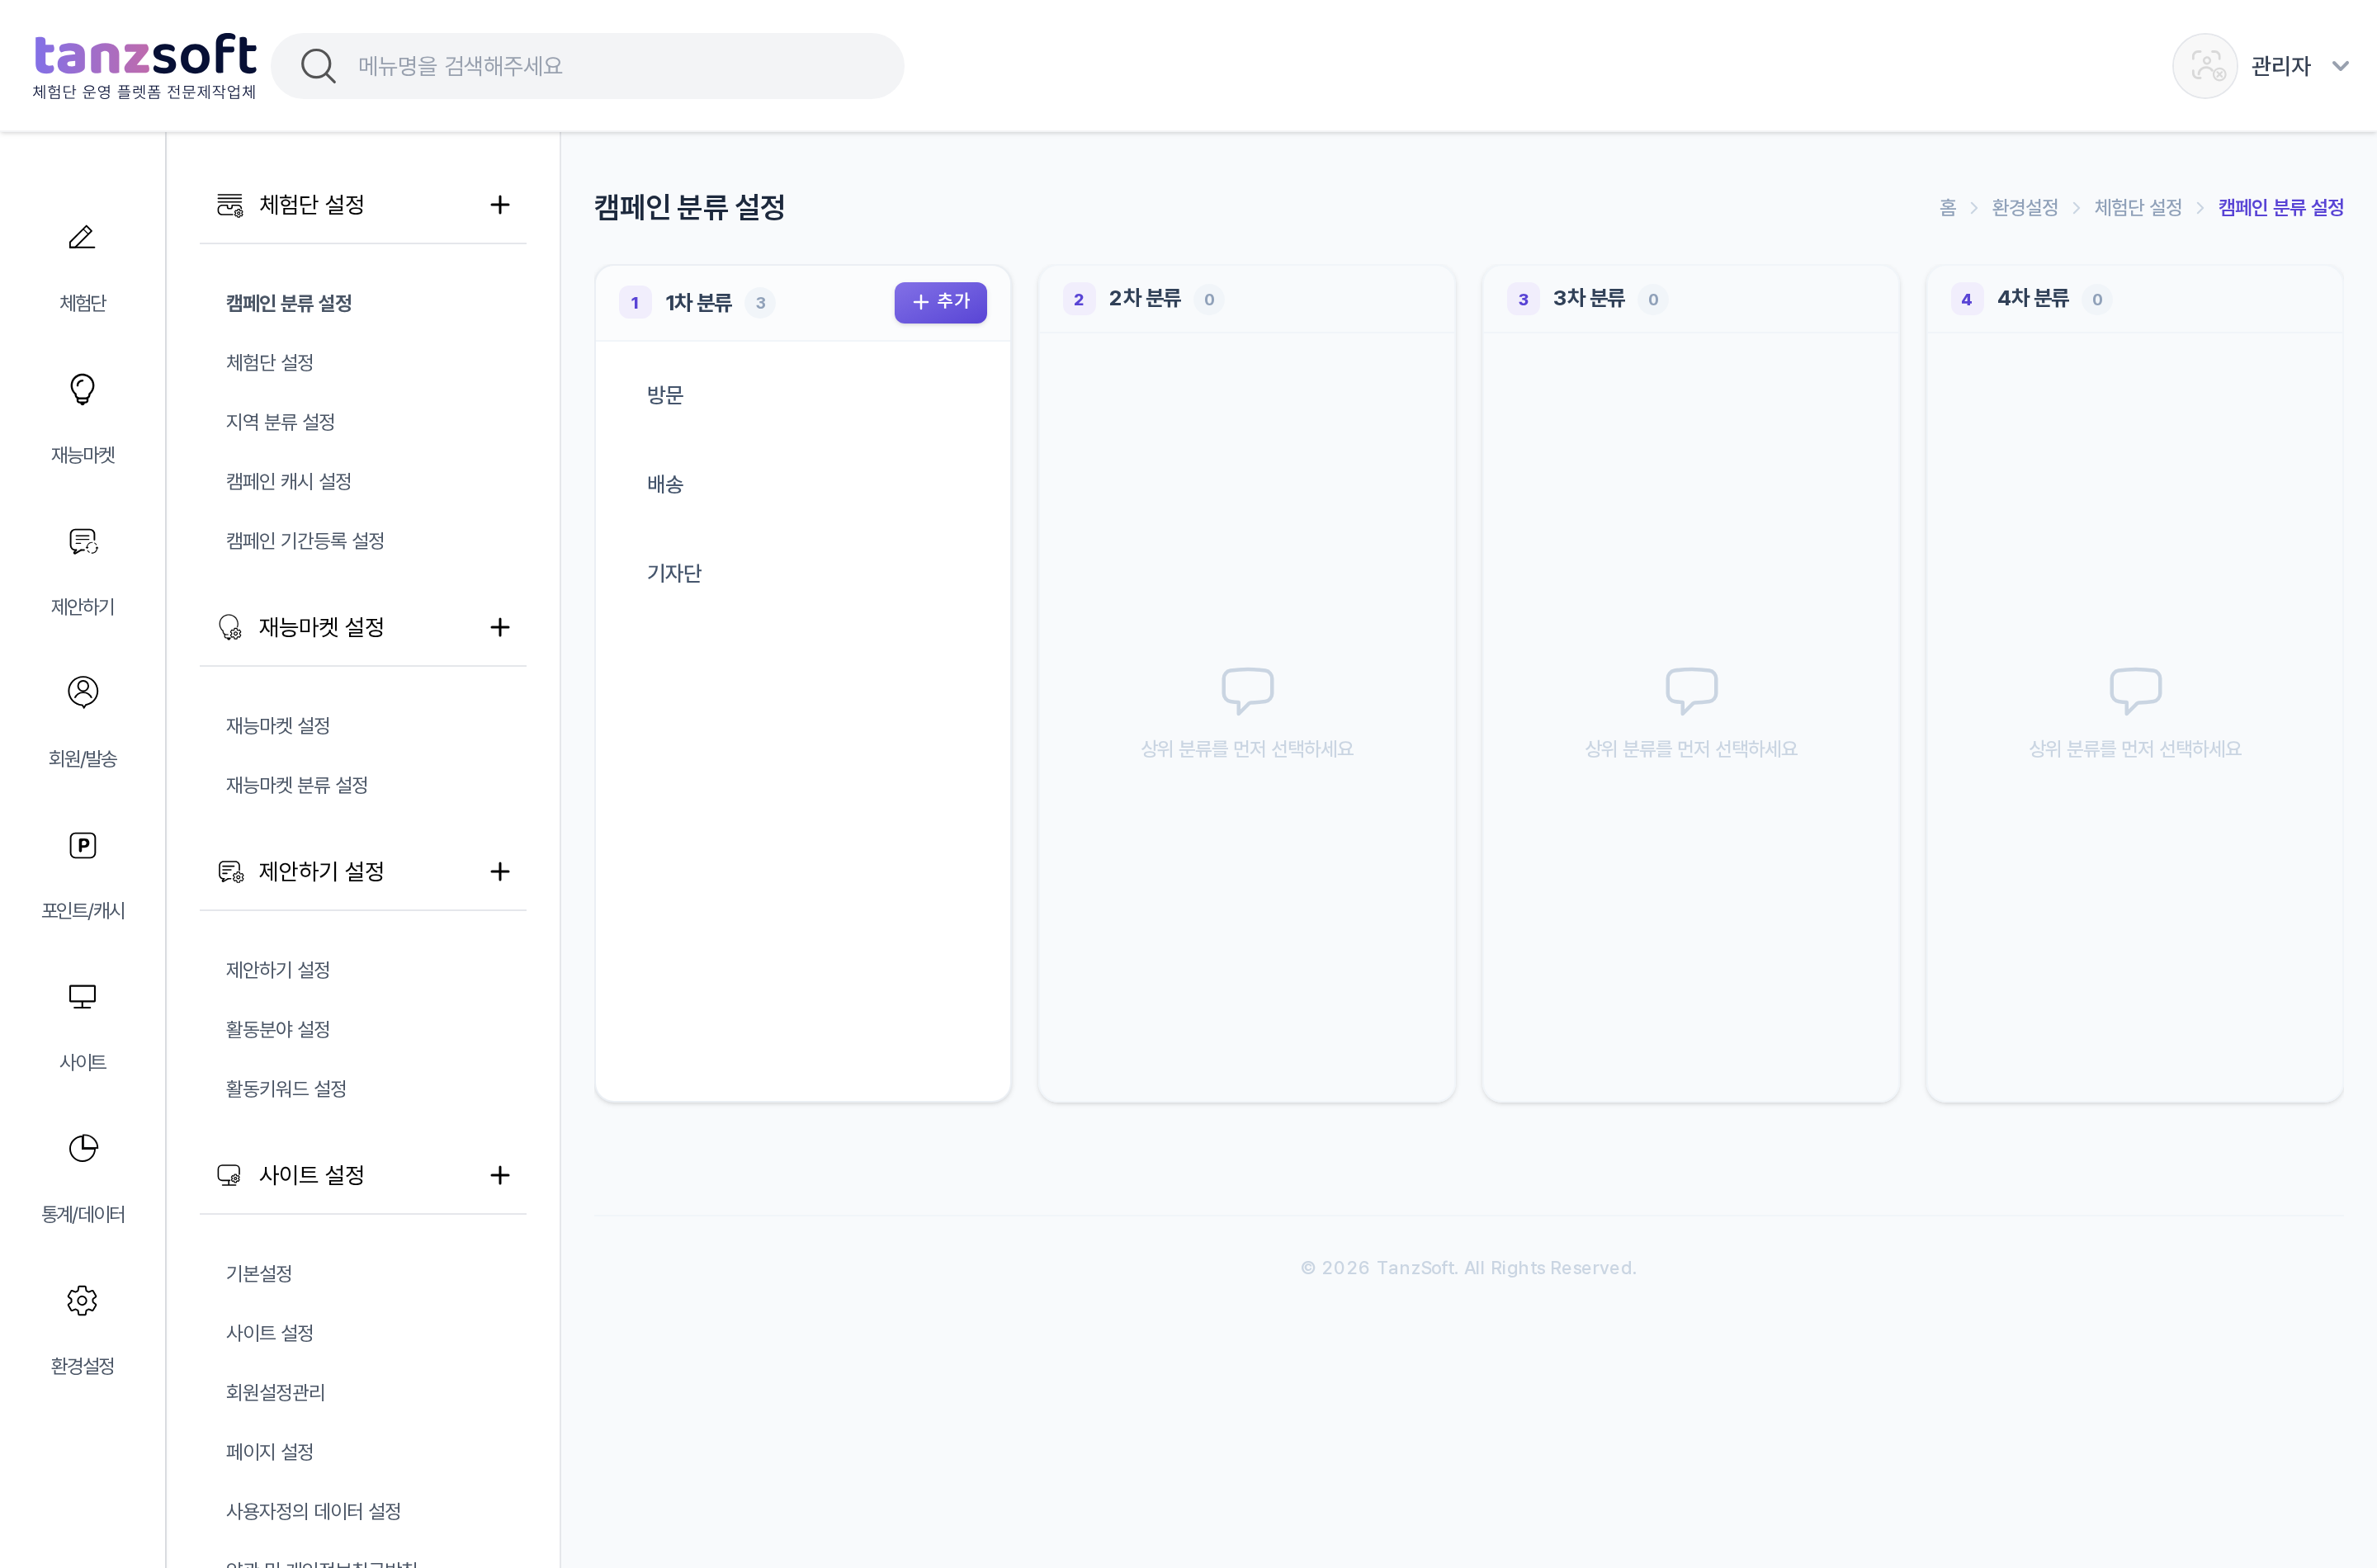Open 기본설정 menu item

tap(259, 1273)
